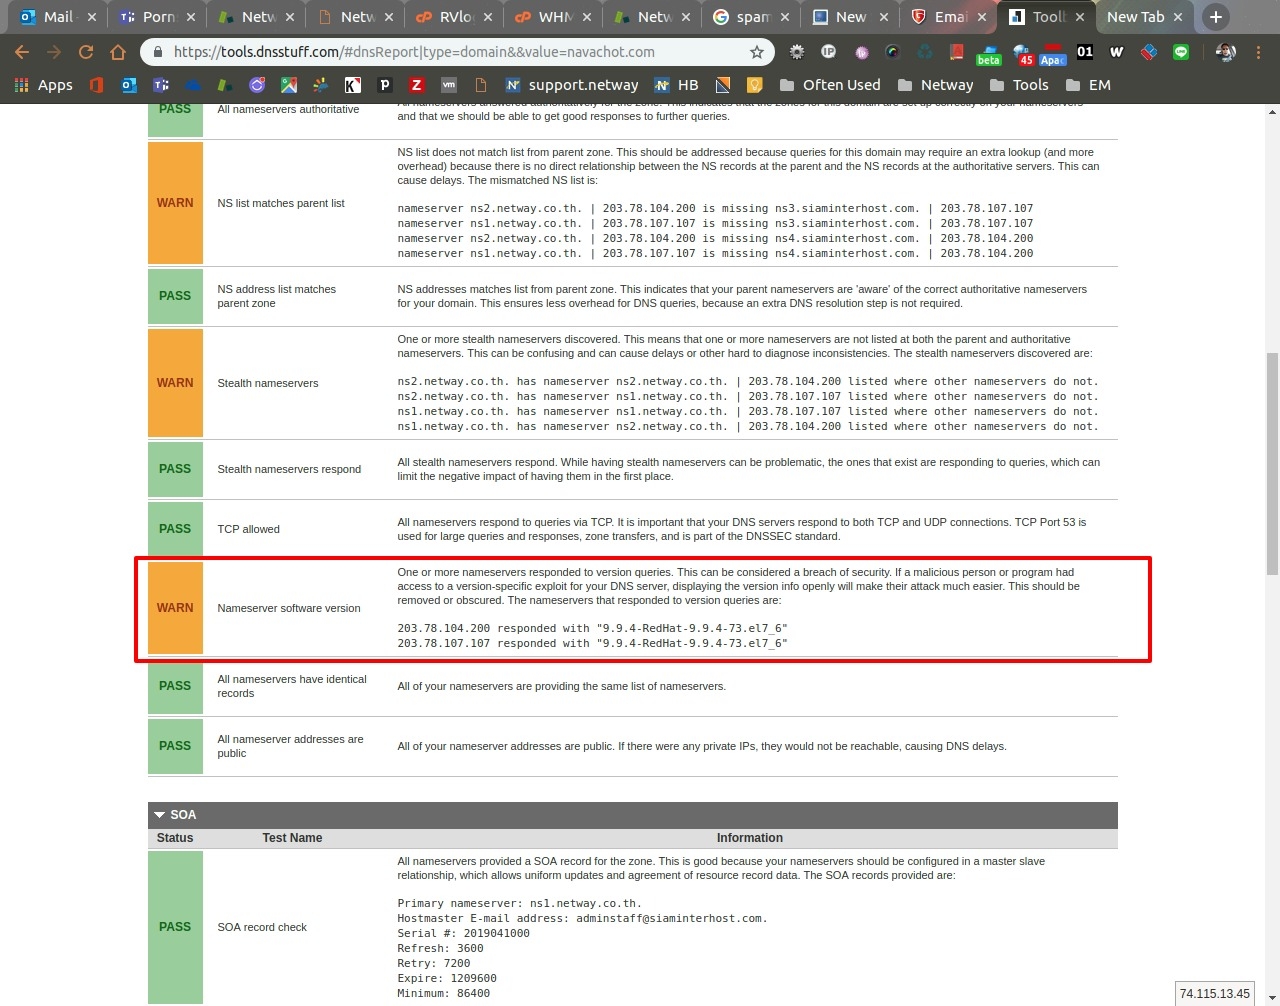The width and height of the screenshot is (1280, 1006).
Task: Open the Google Maps bookmark icon
Action: point(289,85)
